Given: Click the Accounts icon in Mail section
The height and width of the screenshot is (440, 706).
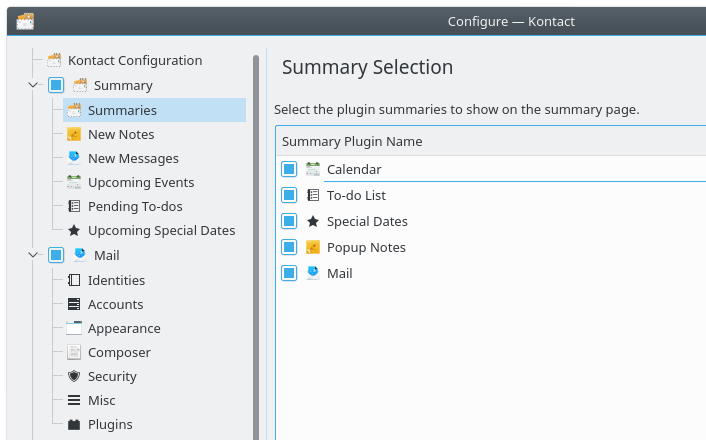Looking at the screenshot, I should pos(74,305).
